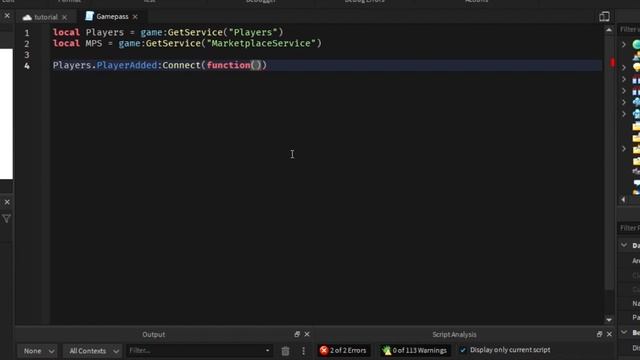
Task: Open the Output filter history arrow
Action: [x=267, y=350]
